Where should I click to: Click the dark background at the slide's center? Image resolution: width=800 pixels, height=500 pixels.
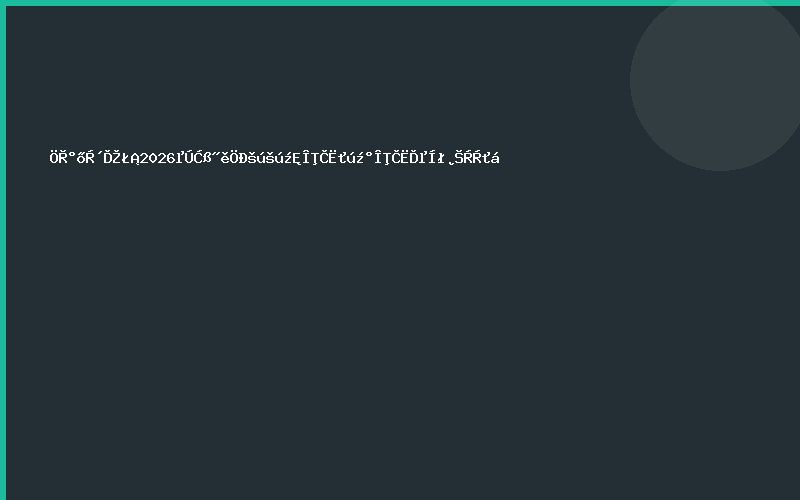(400, 250)
